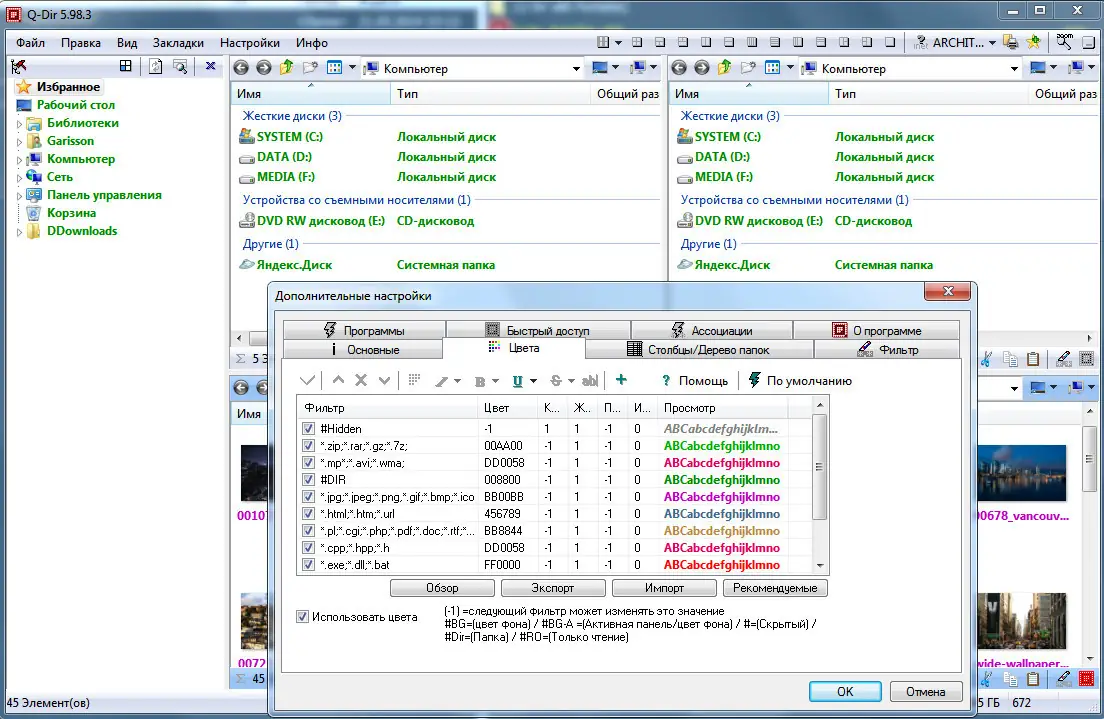
Task: Toggle checkbox for *.cpp;*.hpp filter
Action: click(308, 547)
